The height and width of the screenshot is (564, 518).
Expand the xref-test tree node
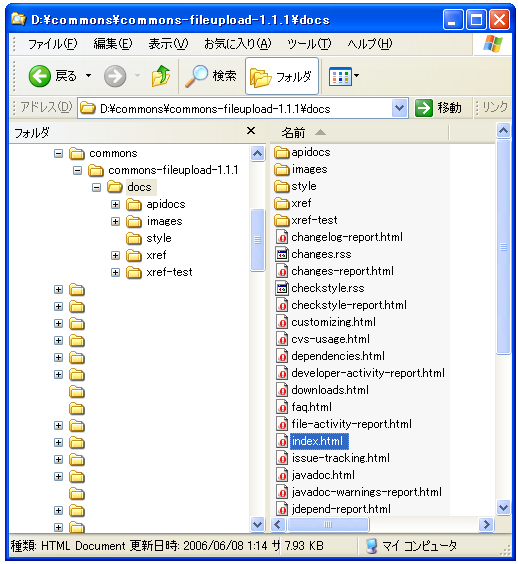(x=115, y=272)
